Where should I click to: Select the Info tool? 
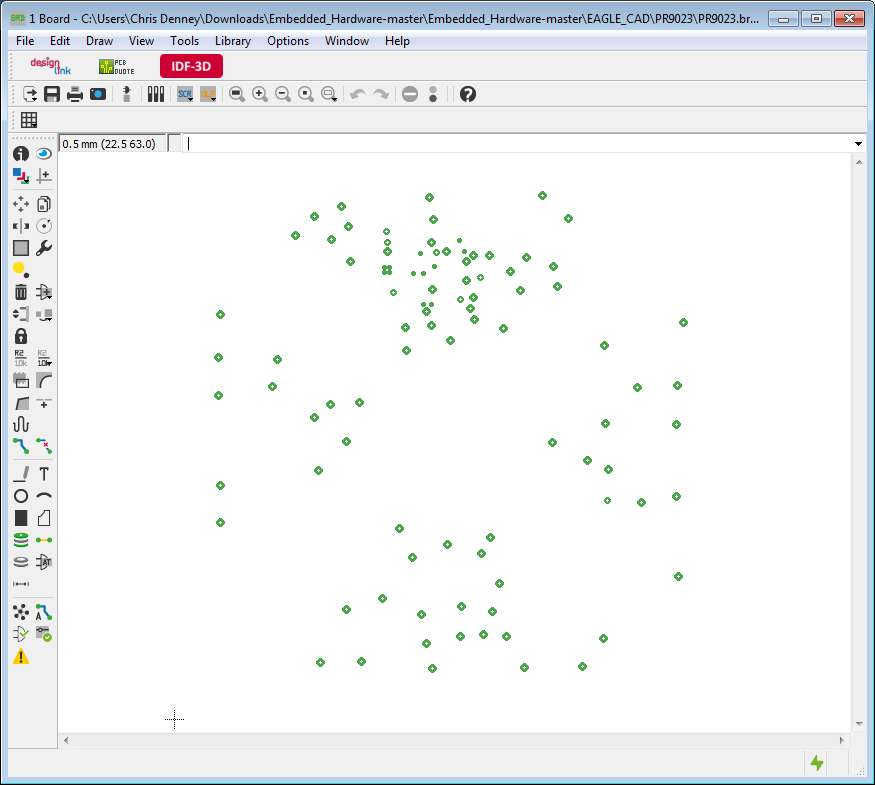point(21,154)
